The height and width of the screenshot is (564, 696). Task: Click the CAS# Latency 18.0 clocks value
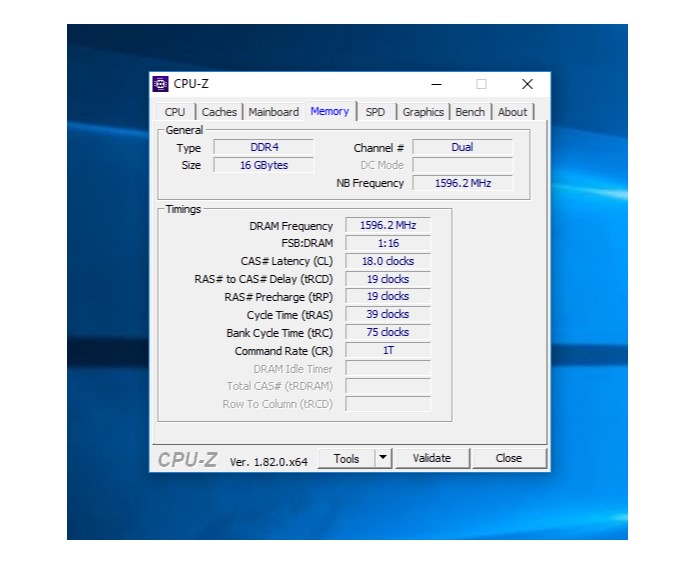pos(388,261)
